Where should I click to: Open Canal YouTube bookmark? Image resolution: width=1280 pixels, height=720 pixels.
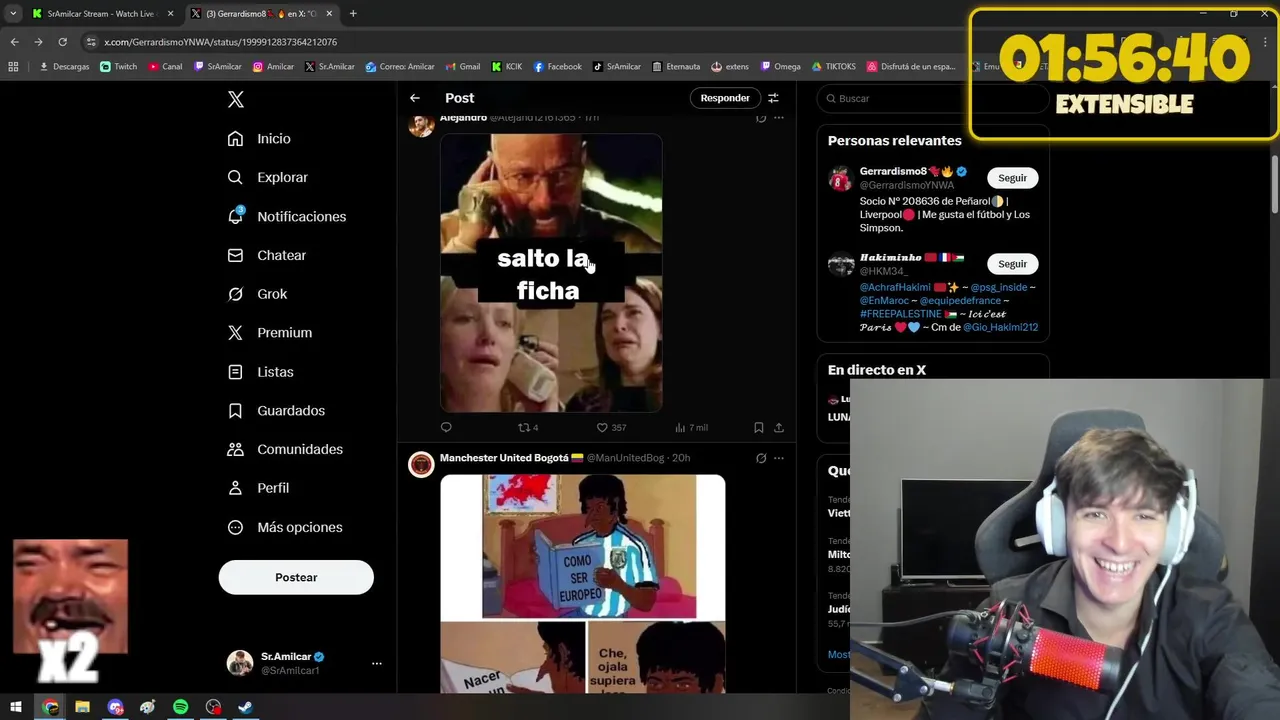(165, 67)
